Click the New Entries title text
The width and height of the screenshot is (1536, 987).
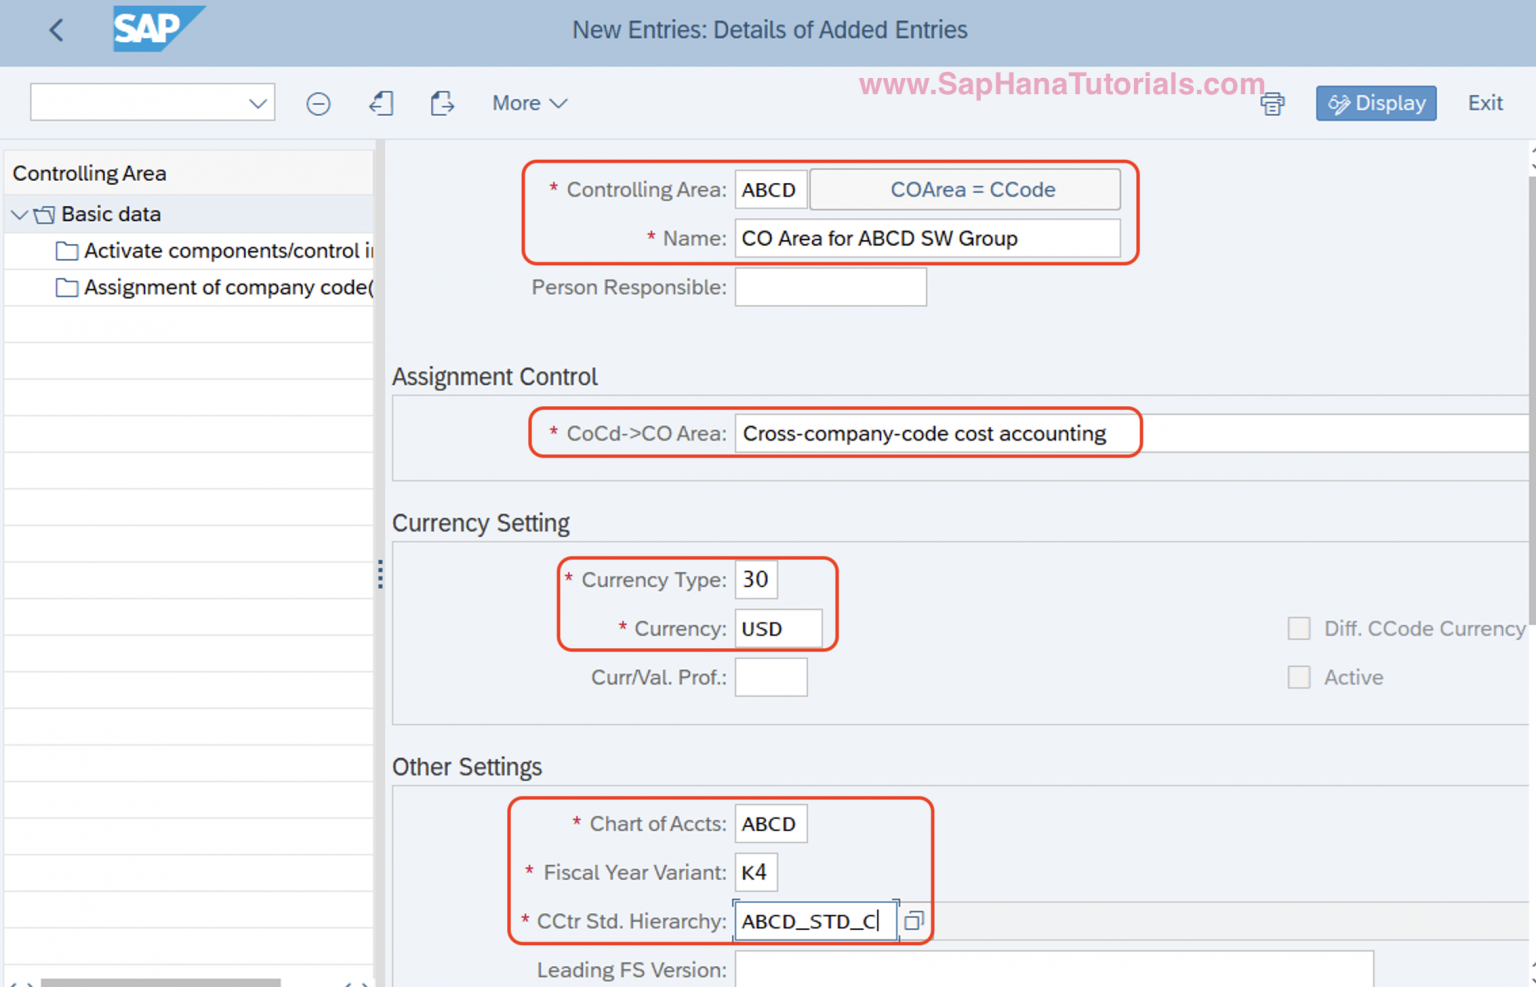pyautogui.click(x=769, y=30)
